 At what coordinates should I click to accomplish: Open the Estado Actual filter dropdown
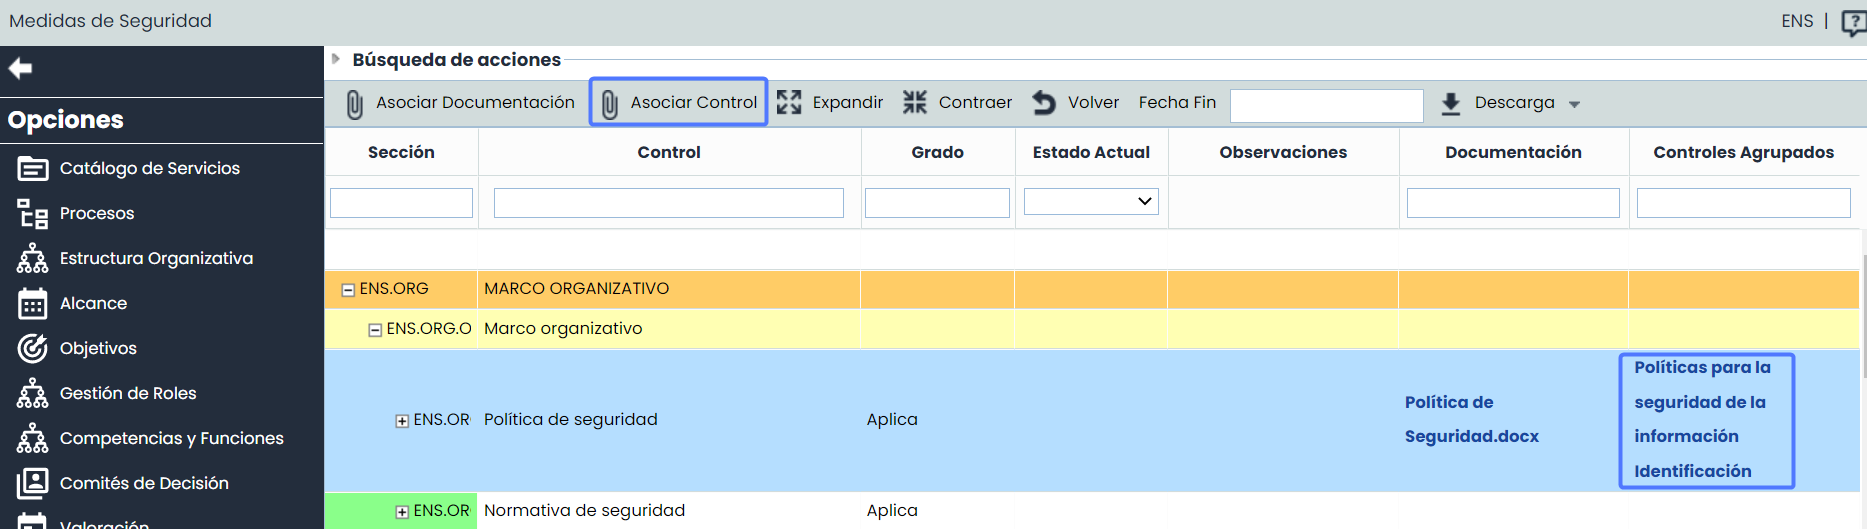(x=1091, y=202)
